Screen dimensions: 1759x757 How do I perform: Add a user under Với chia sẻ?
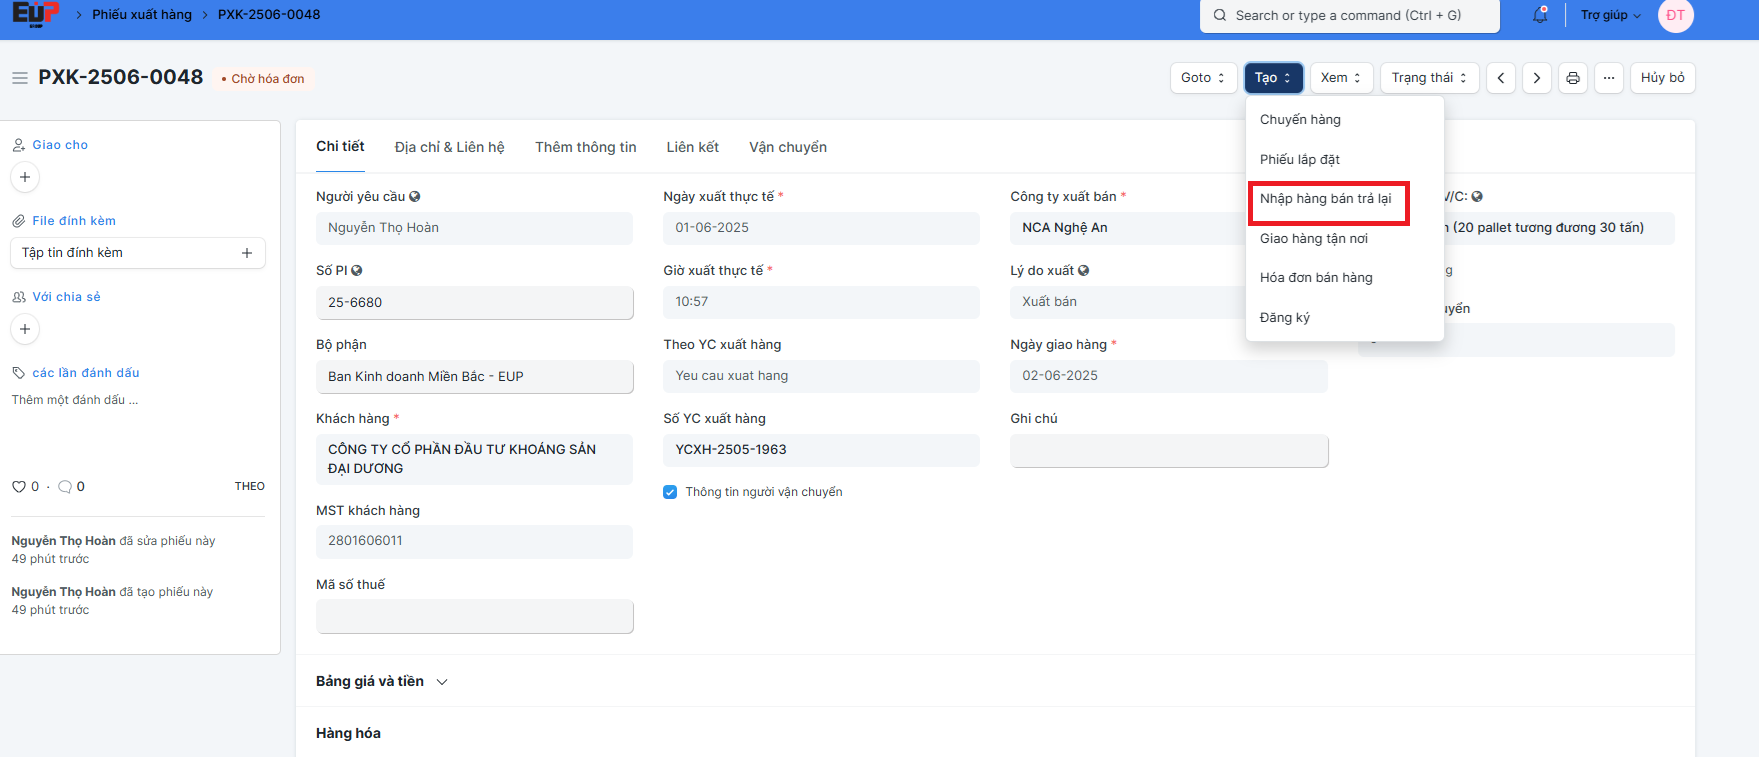point(25,329)
